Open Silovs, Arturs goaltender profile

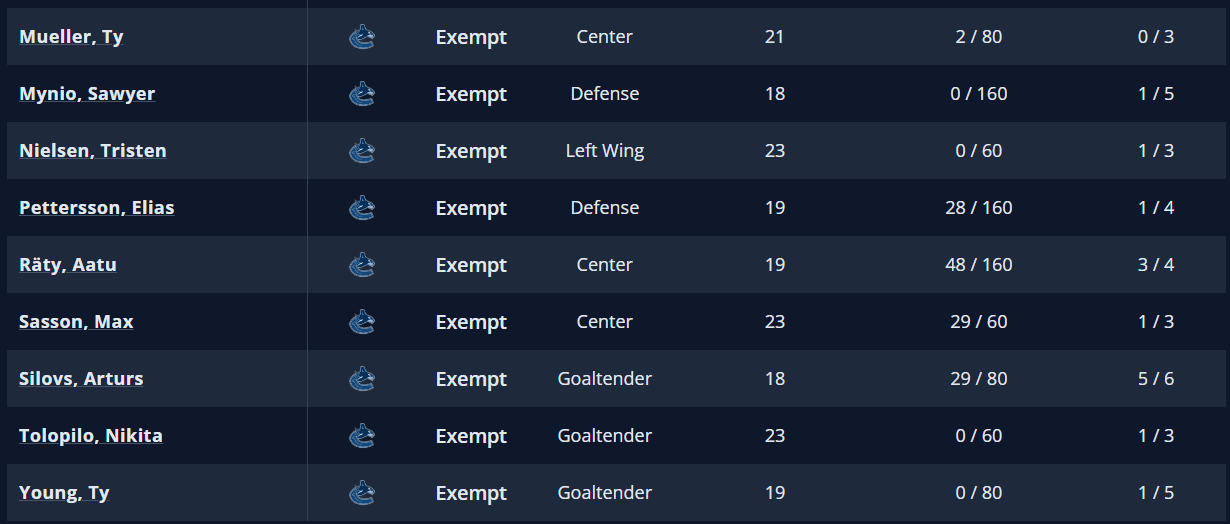click(81, 379)
